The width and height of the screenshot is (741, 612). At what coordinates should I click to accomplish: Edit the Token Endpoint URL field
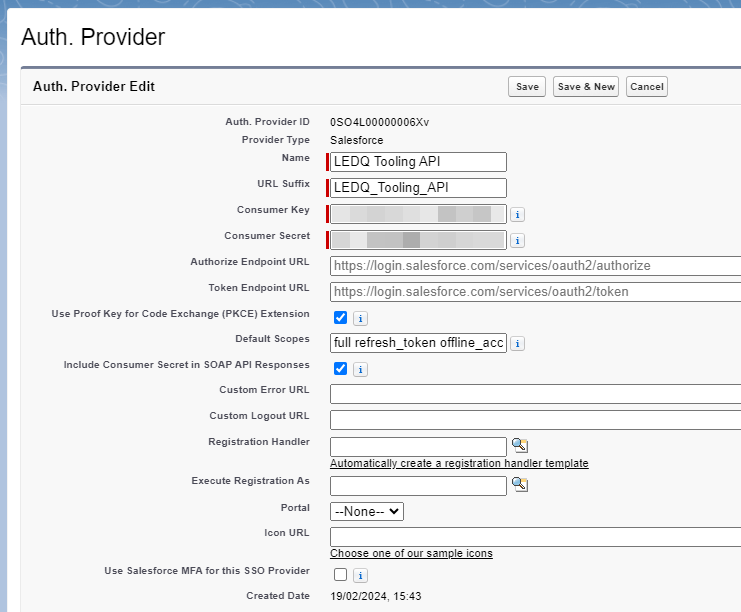pyautogui.click(x=535, y=292)
